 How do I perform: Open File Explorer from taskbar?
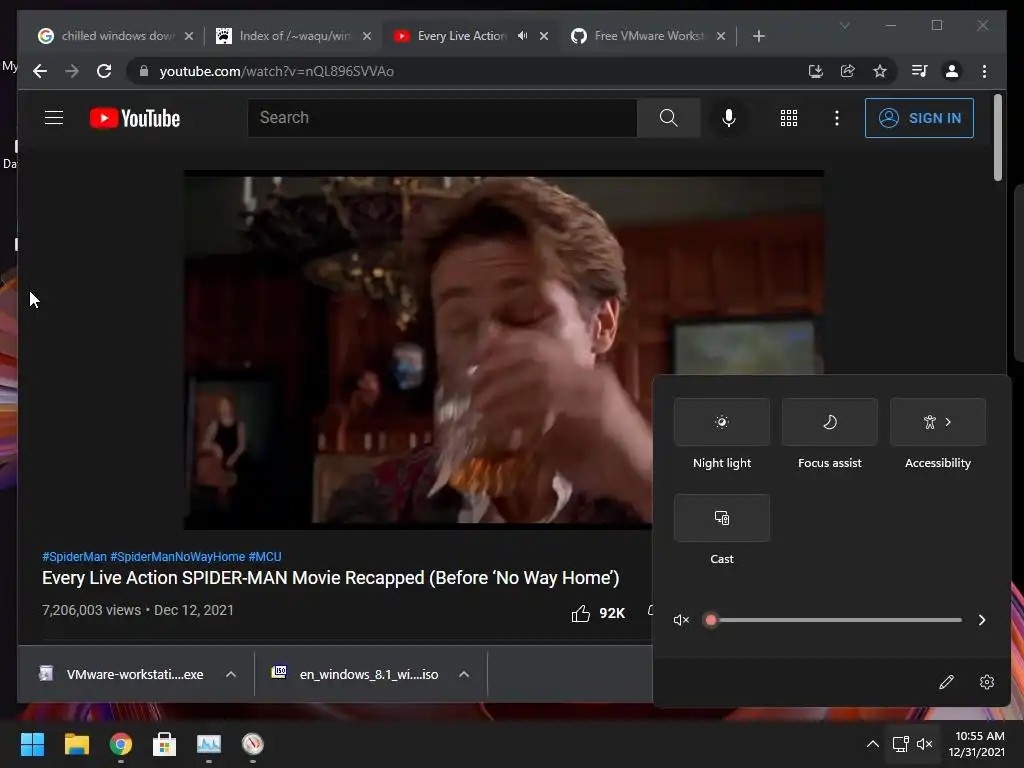pos(76,744)
